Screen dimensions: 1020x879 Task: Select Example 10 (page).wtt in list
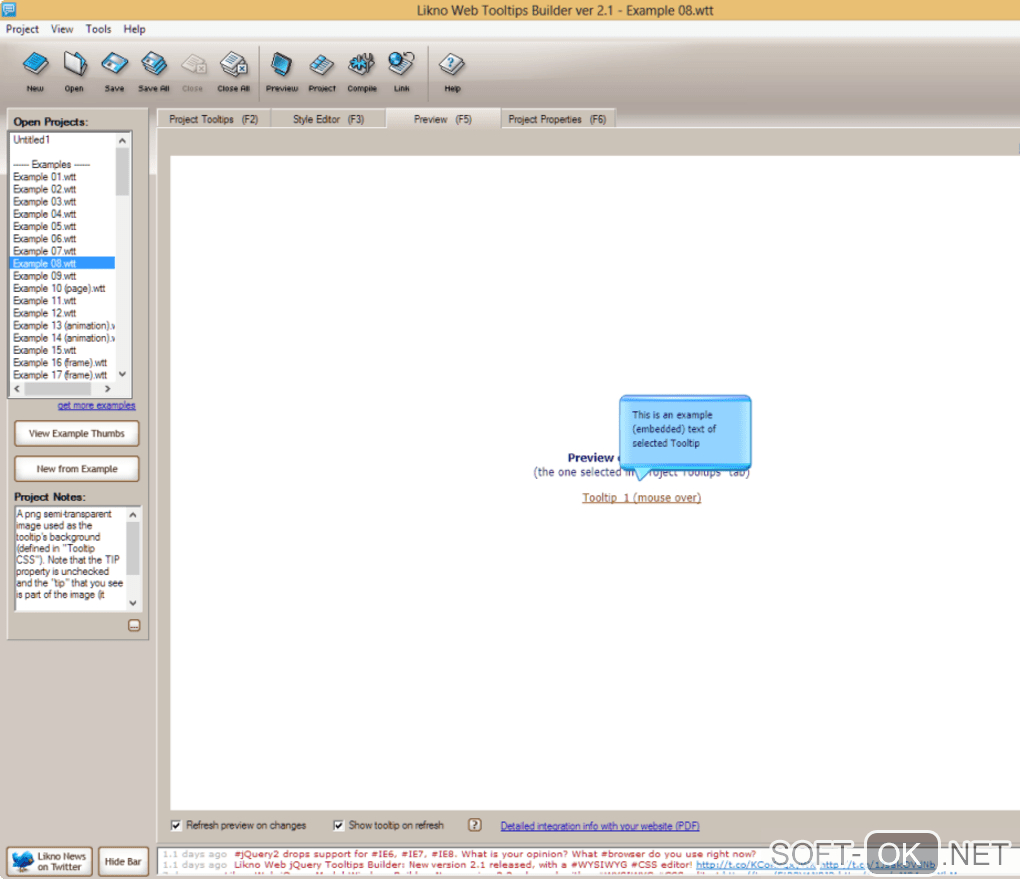(62, 288)
